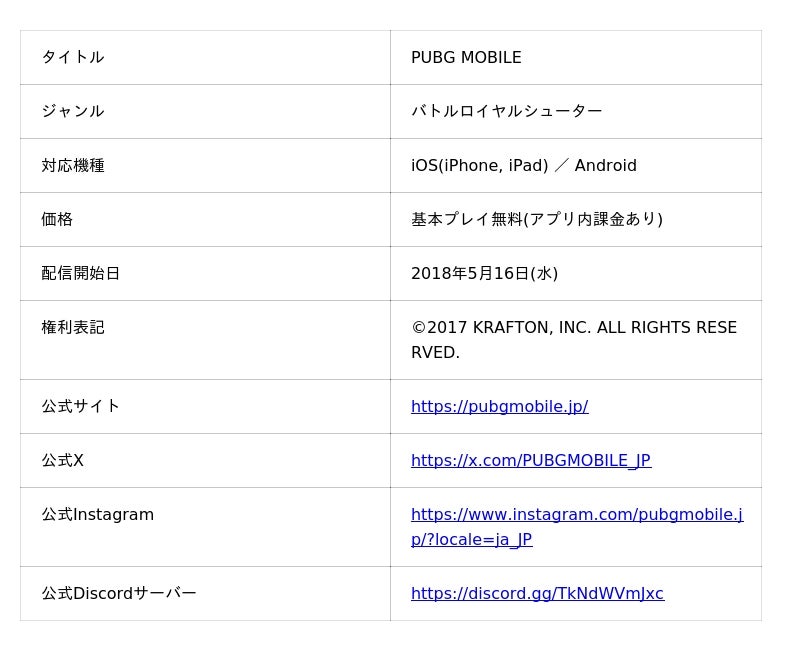Click the バトルロイヤルシューター genre text
Image resolution: width=800 pixels, height=651 pixels.
[x=506, y=111]
